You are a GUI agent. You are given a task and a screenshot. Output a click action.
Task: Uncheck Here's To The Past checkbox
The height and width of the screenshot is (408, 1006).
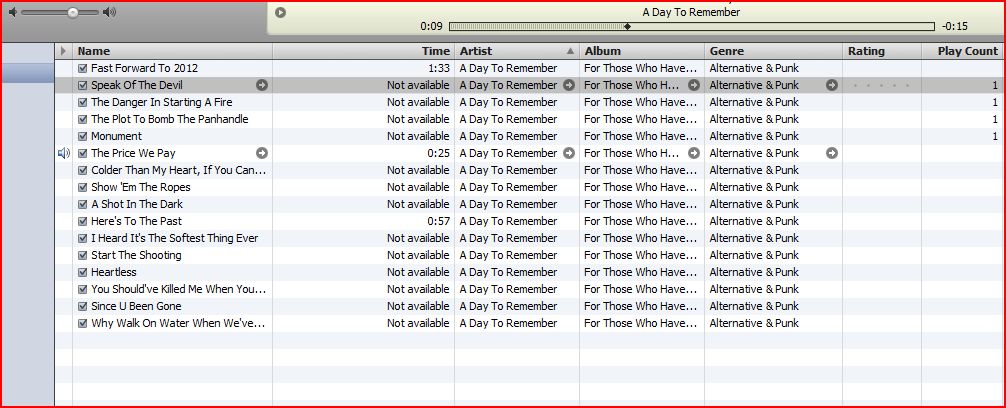coord(82,221)
